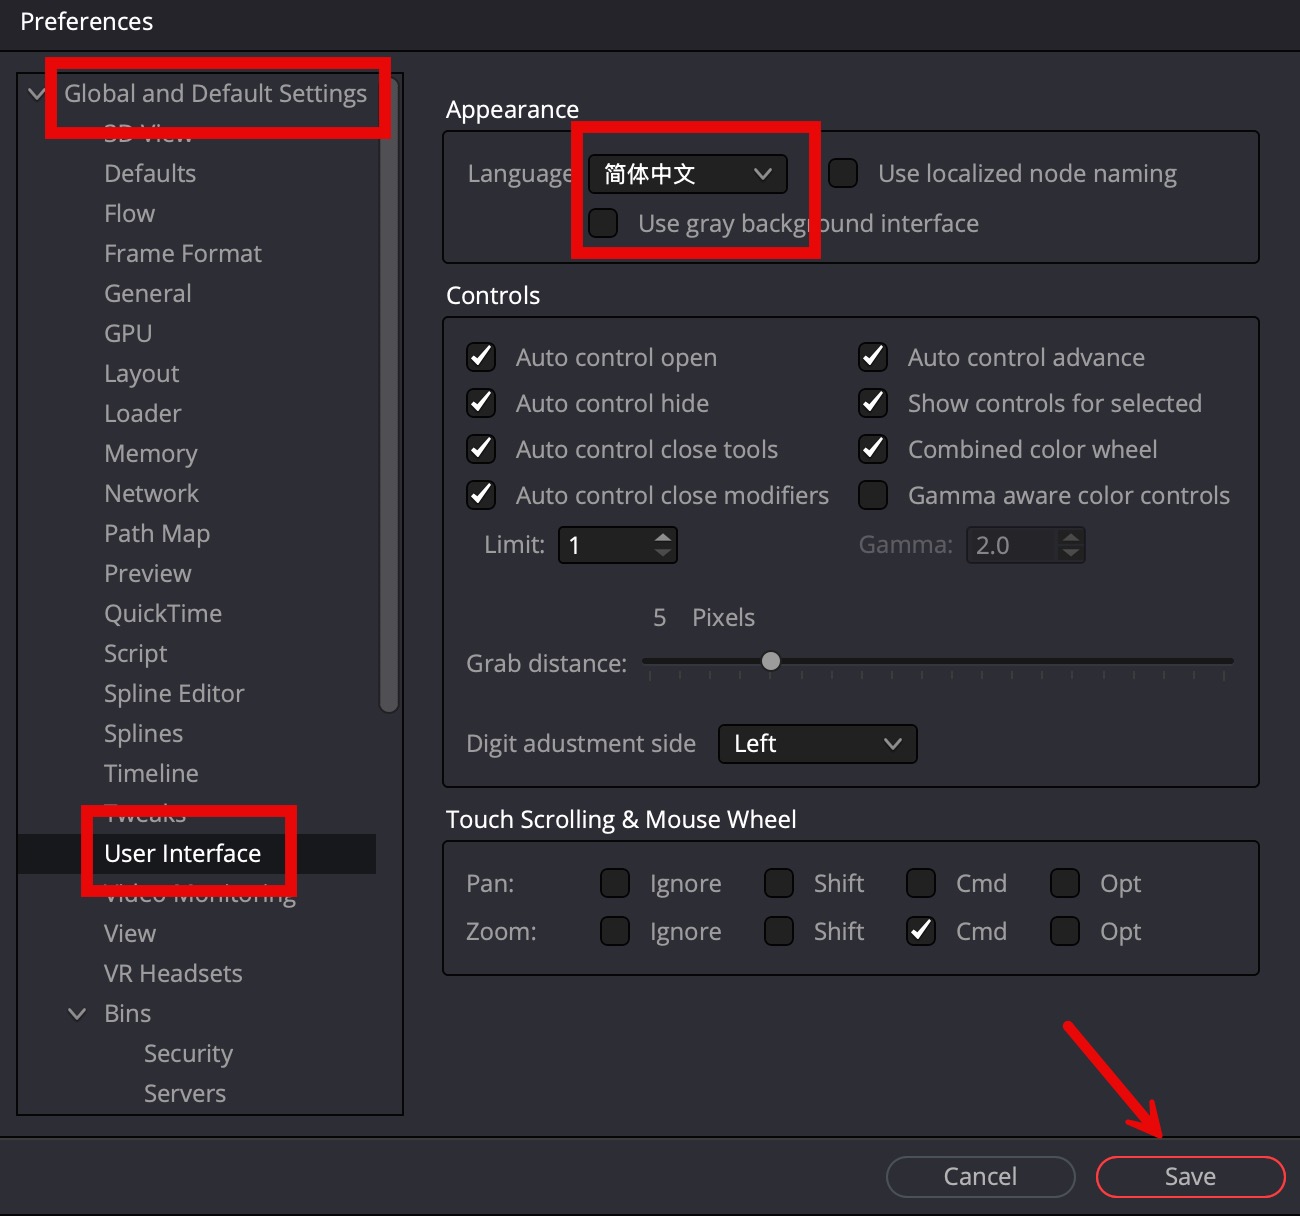Open the Spline Editor preferences

(174, 694)
